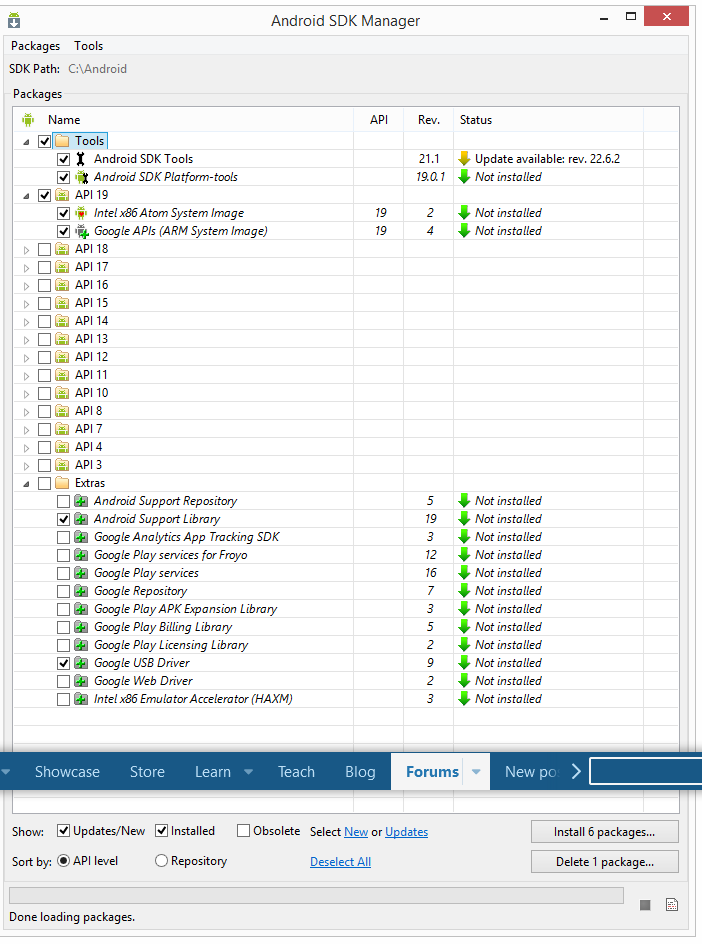
Task: Click the search field in the blue bar
Action: [645, 772]
